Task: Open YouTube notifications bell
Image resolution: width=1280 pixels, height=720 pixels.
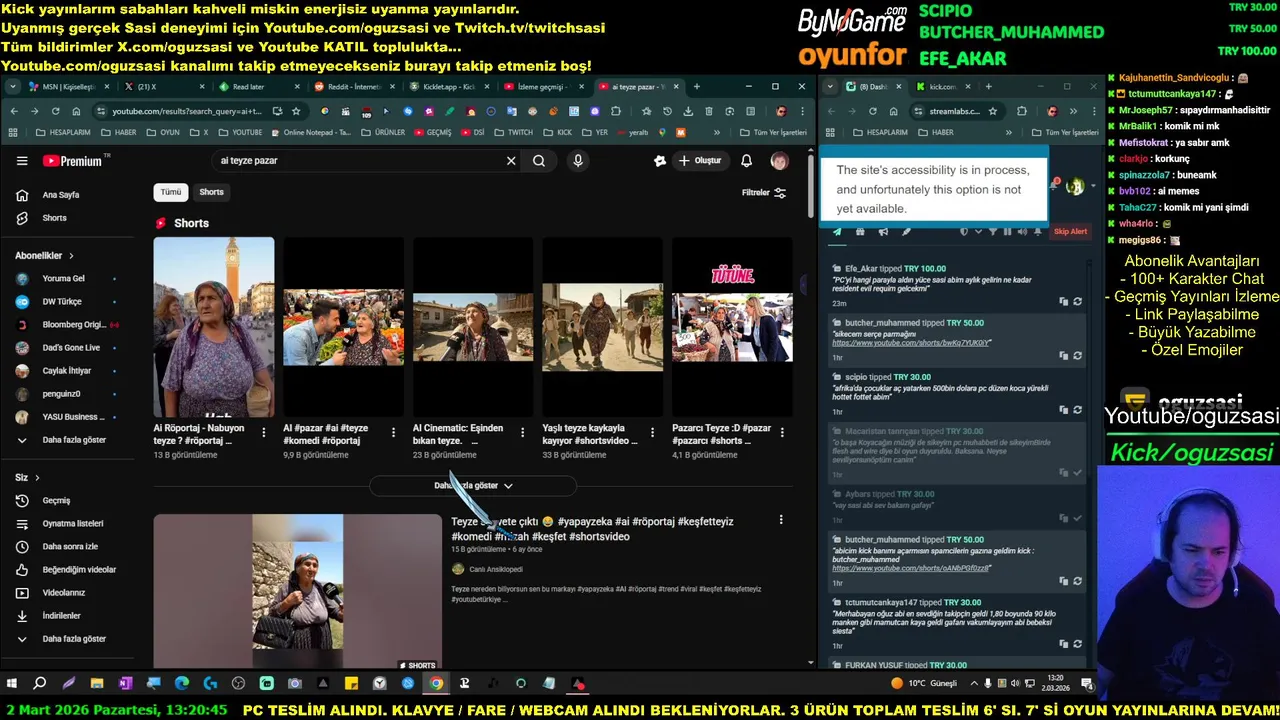Action: (x=746, y=161)
